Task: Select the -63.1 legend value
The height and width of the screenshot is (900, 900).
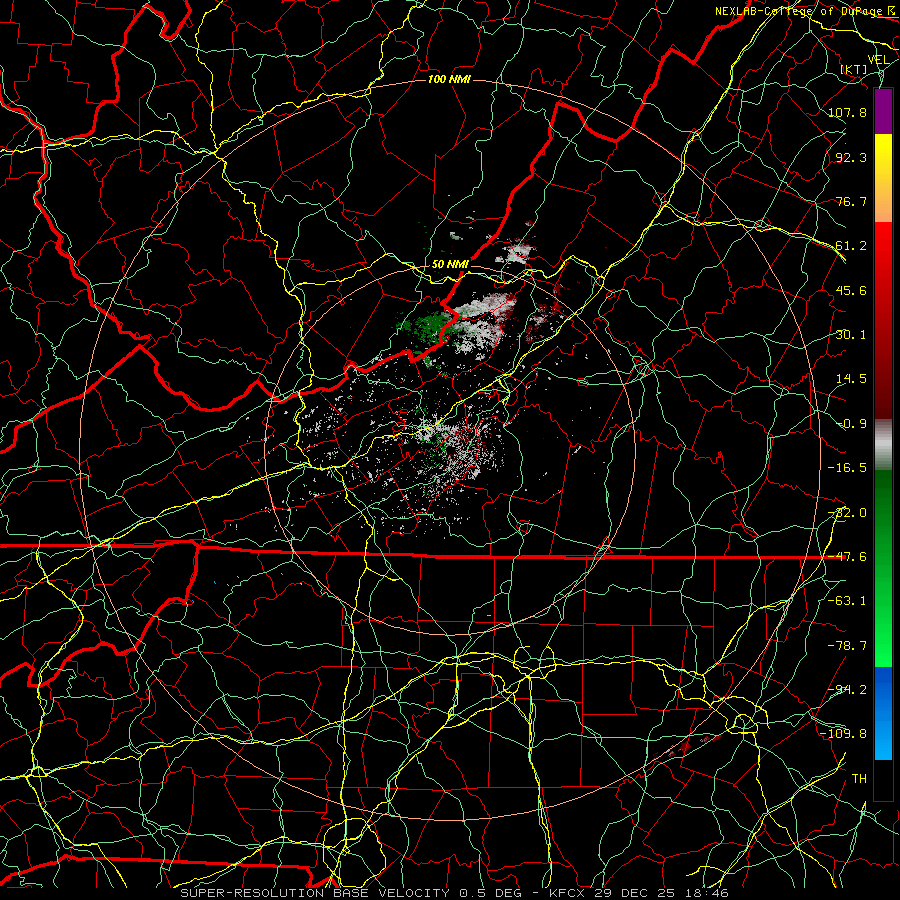Action: (x=847, y=601)
